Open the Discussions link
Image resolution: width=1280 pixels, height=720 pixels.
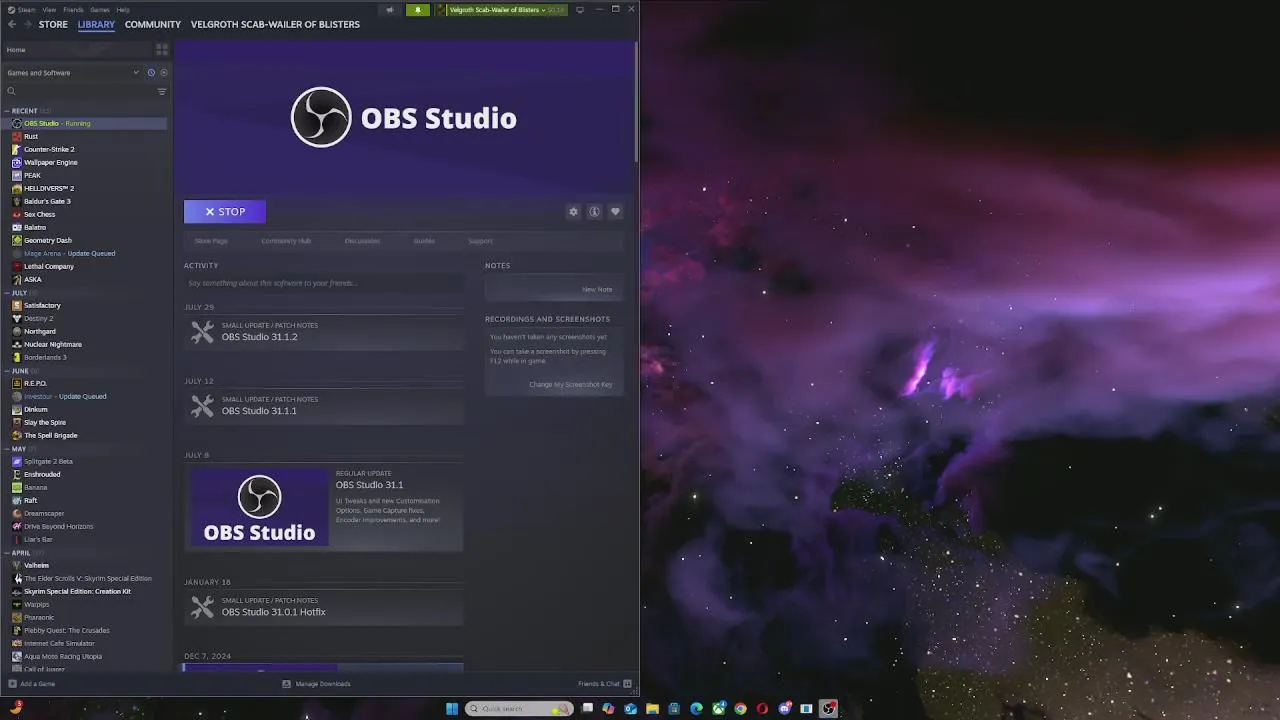362,241
